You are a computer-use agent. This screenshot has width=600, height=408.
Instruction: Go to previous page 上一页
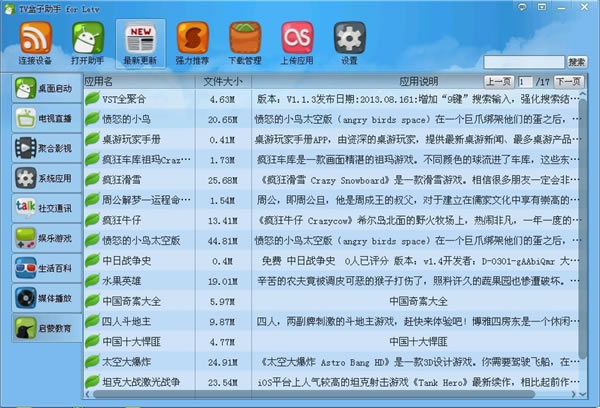point(499,82)
